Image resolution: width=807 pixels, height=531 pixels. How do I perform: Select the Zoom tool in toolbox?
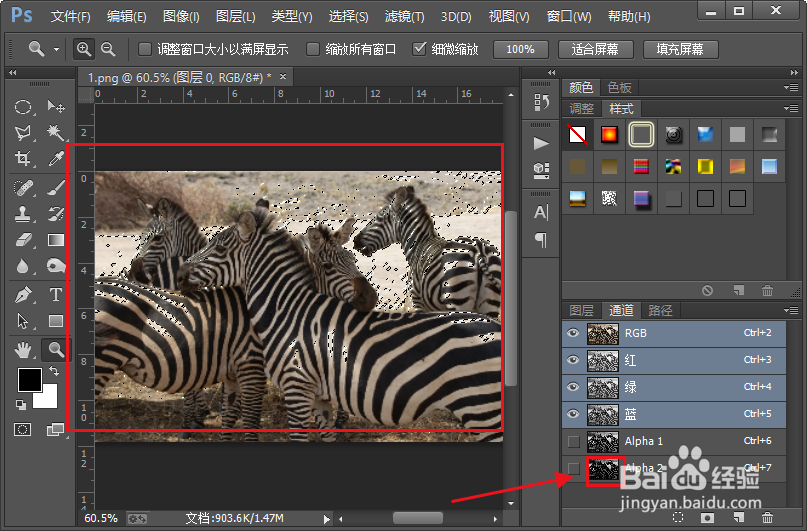click(56, 350)
